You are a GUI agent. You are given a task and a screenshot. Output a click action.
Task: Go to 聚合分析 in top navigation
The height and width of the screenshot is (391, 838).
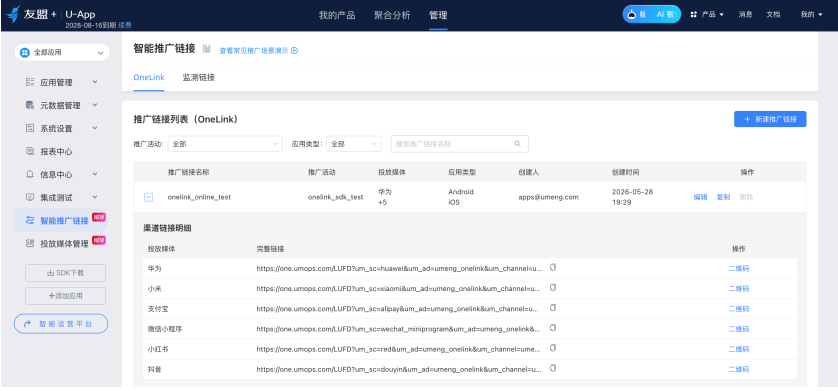pos(392,15)
